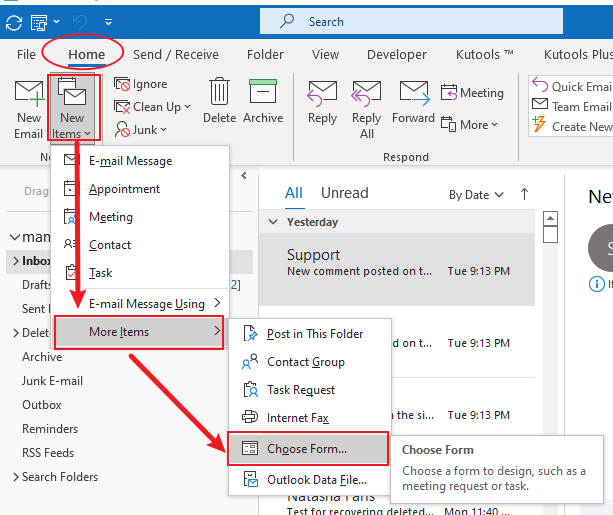Expand the By Date sort dropdown
The height and width of the screenshot is (515, 613).
click(475, 195)
